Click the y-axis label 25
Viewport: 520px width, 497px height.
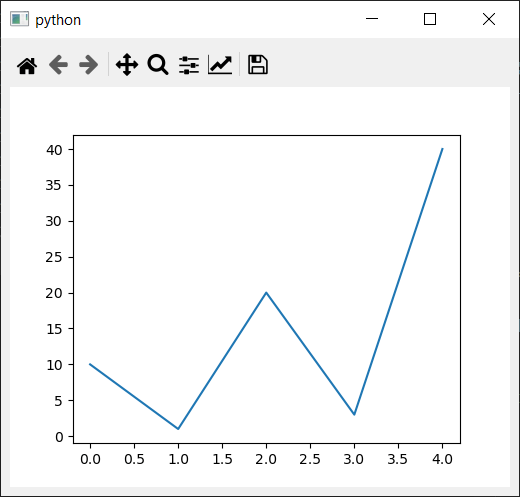[54, 257]
